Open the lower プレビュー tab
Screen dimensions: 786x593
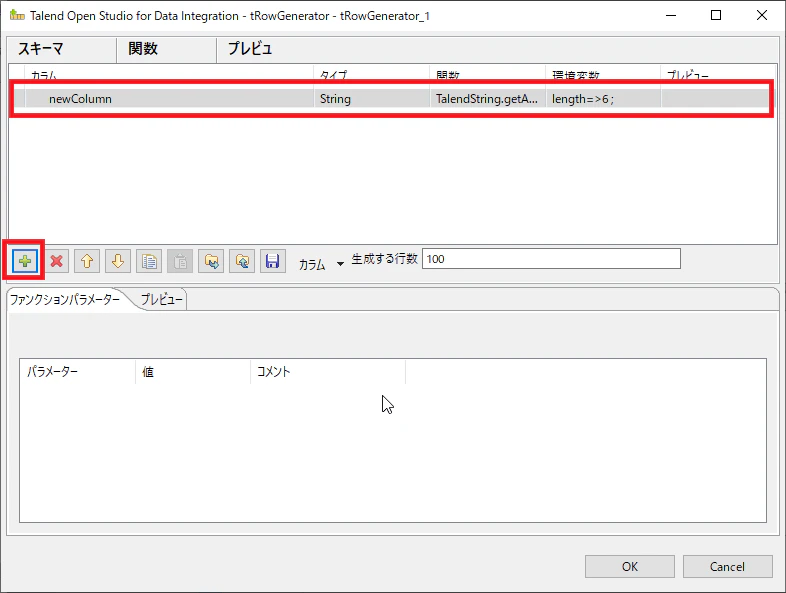(x=161, y=300)
